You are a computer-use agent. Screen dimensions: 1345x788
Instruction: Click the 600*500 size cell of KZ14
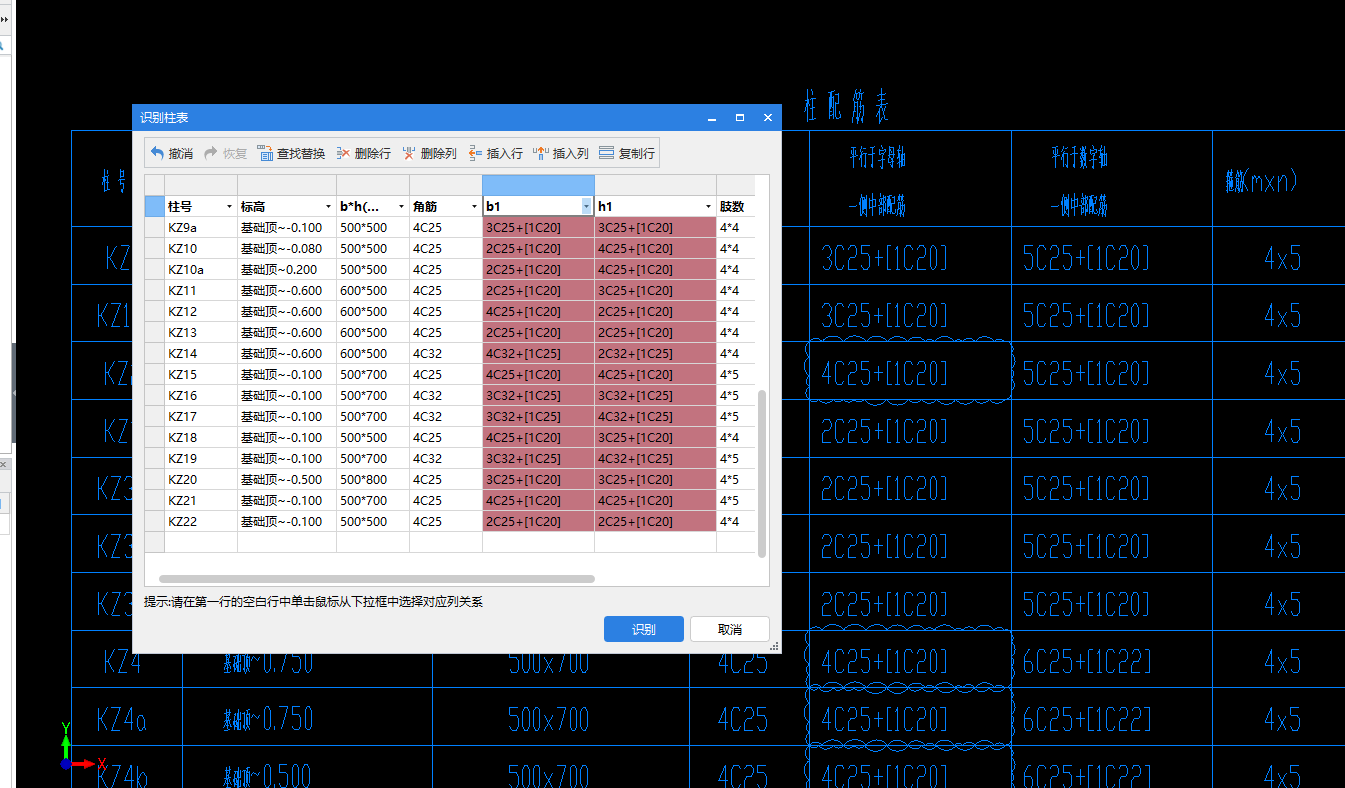[x=372, y=353]
